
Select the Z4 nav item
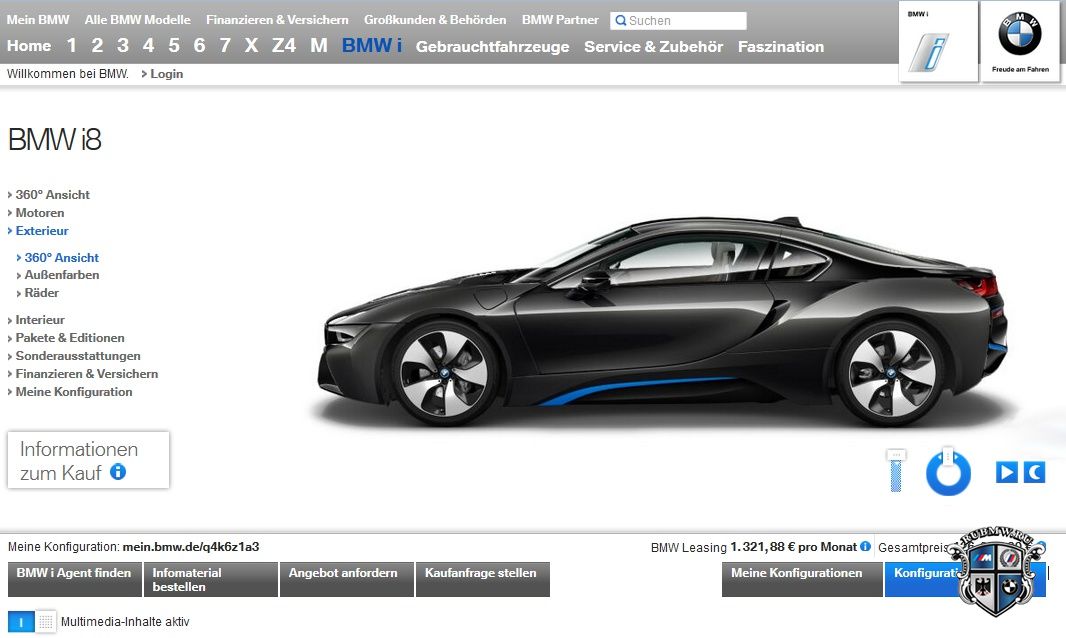[284, 46]
